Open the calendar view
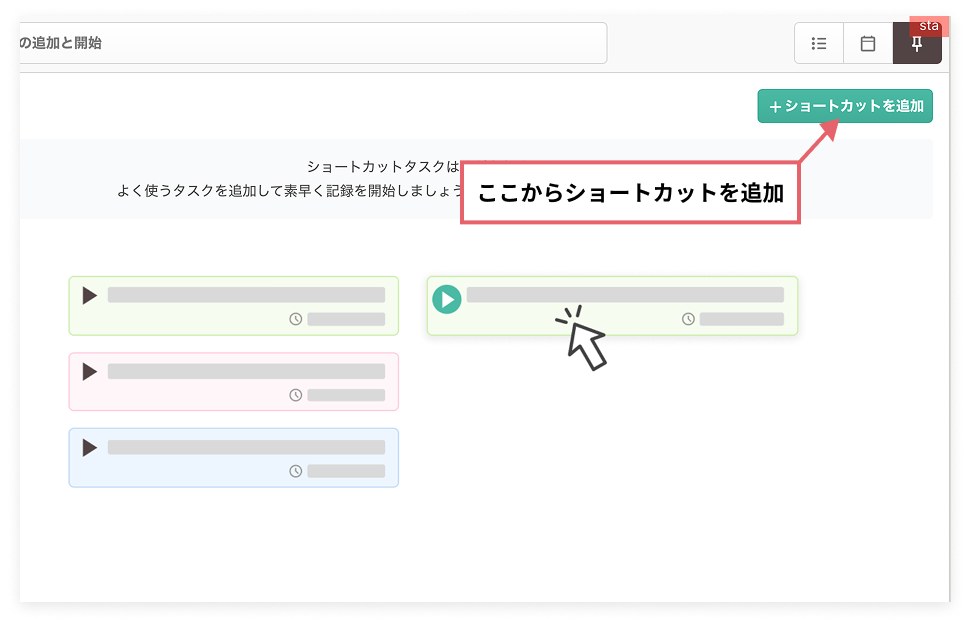Viewport: 971px width, 626px height. pos(867,43)
